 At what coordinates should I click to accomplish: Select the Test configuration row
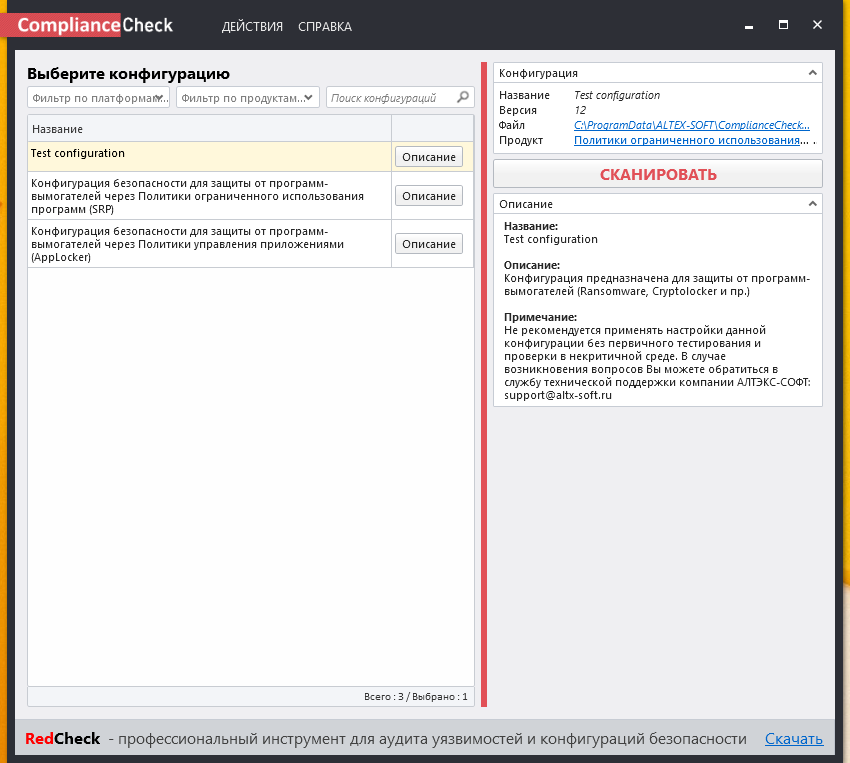point(209,157)
